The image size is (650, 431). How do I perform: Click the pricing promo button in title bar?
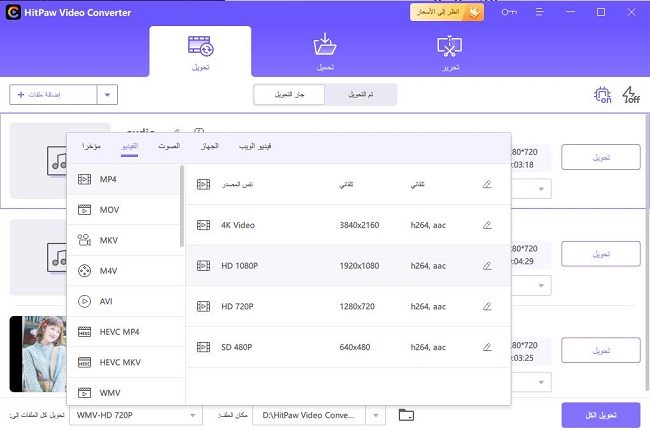447,12
